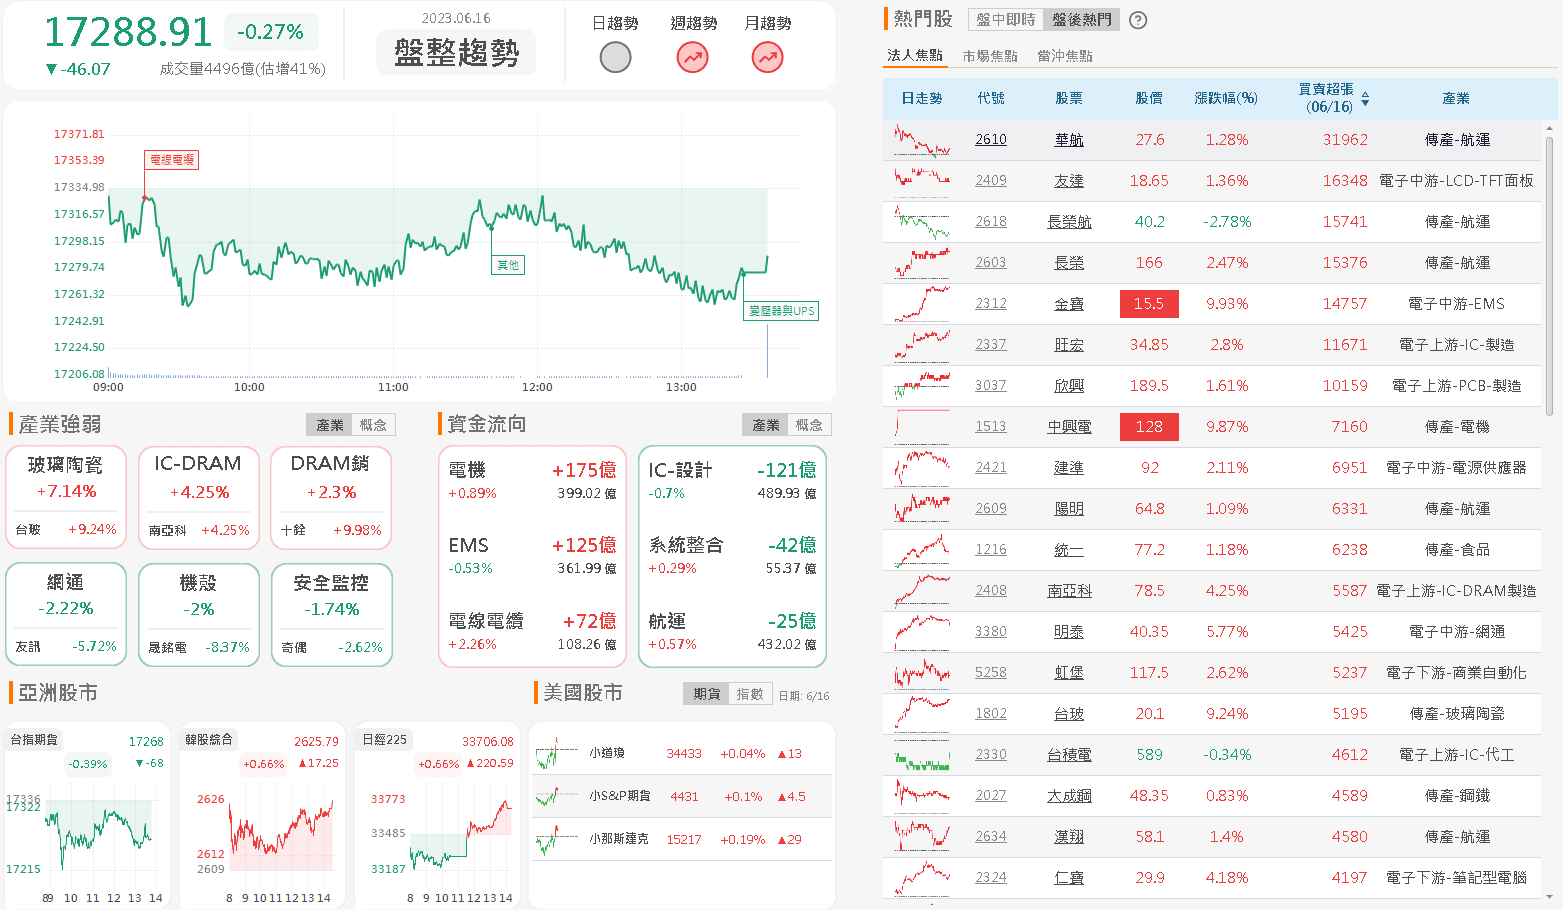Screen dimensions: 1563x910
Task: Switch hot stocks to 盤中即時 mode
Action: (x=1006, y=20)
